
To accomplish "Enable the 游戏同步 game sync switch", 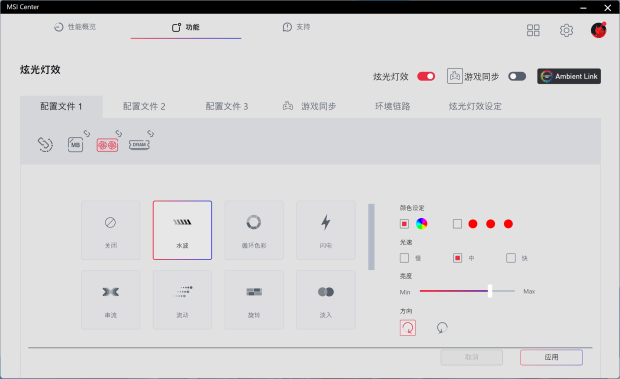I will (517, 76).
